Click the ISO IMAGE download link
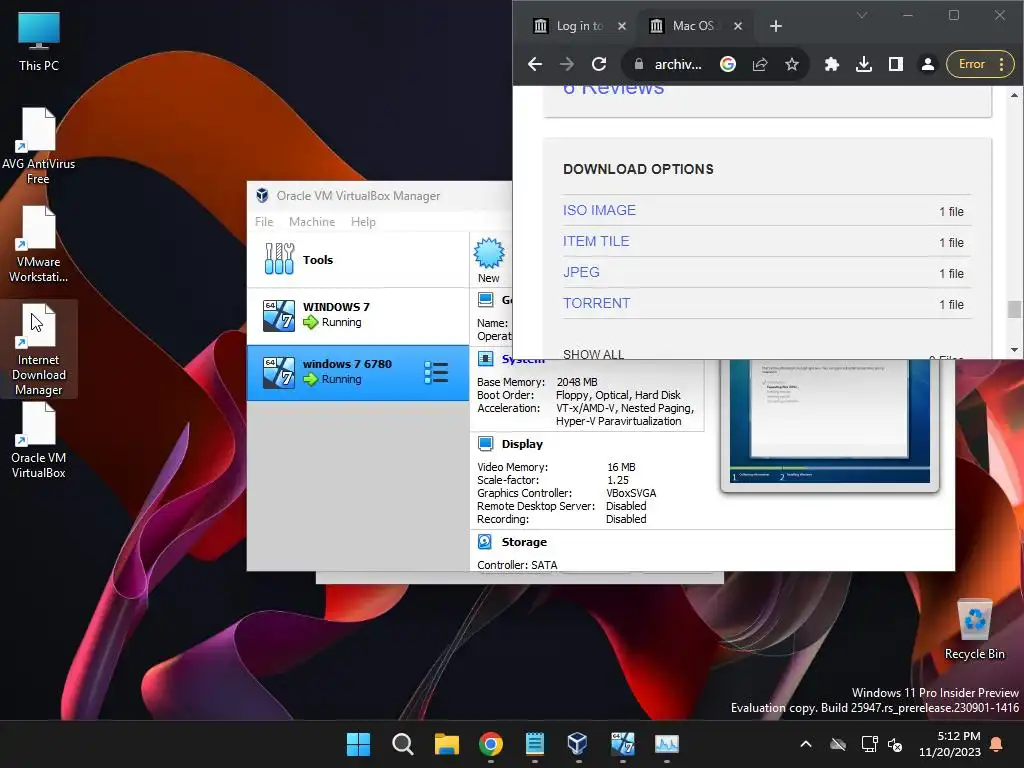The height and width of the screenshot is (768, 1024). coord(599,210)
